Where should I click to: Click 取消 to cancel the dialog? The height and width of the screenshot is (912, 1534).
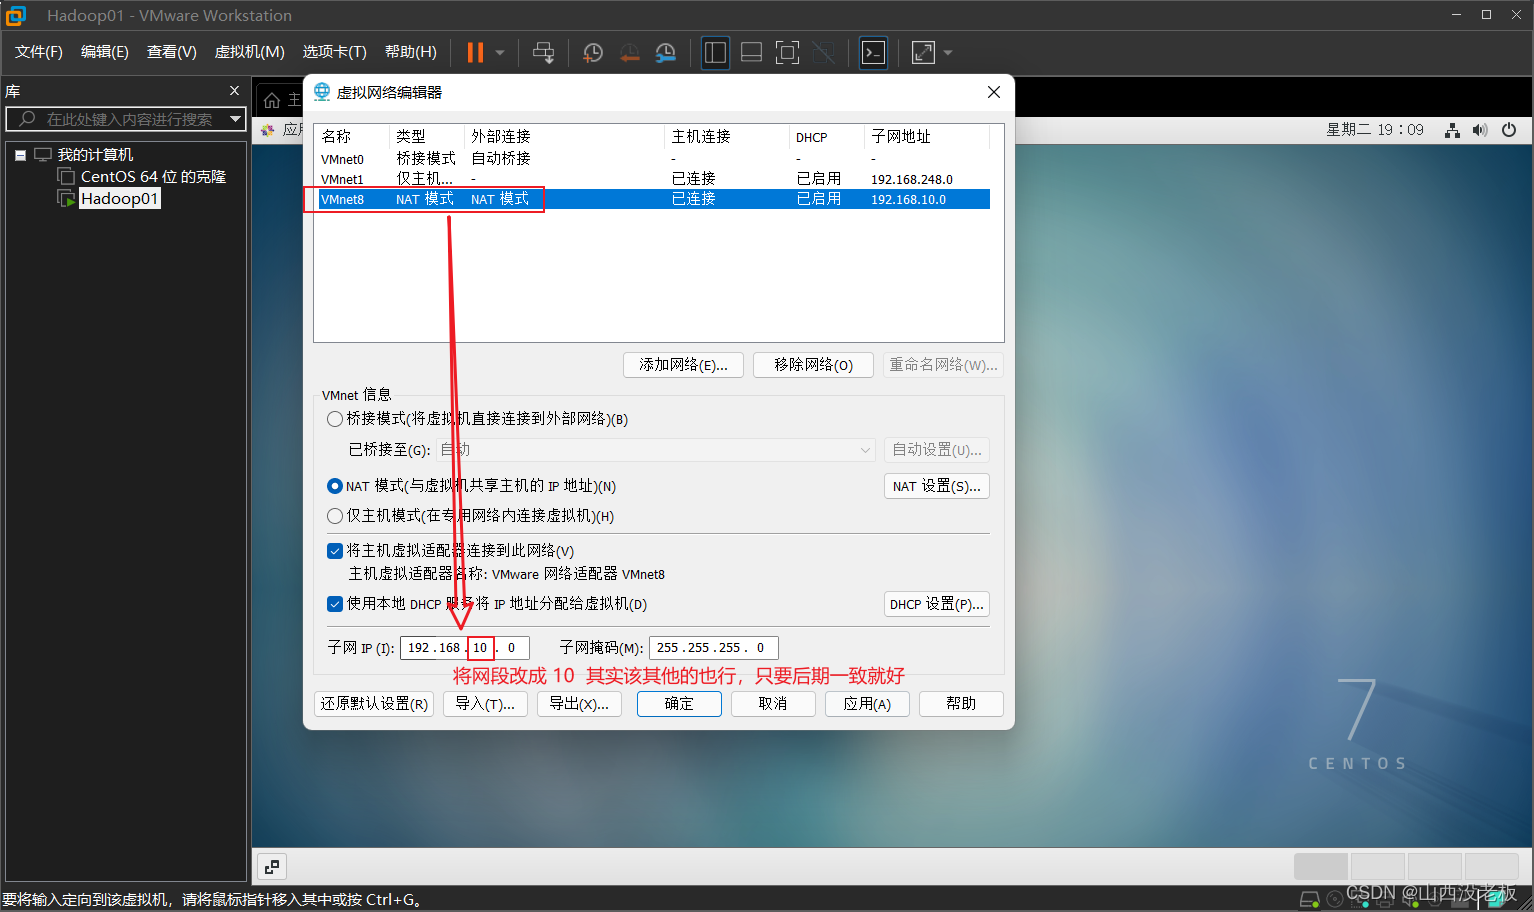point(773,704)
